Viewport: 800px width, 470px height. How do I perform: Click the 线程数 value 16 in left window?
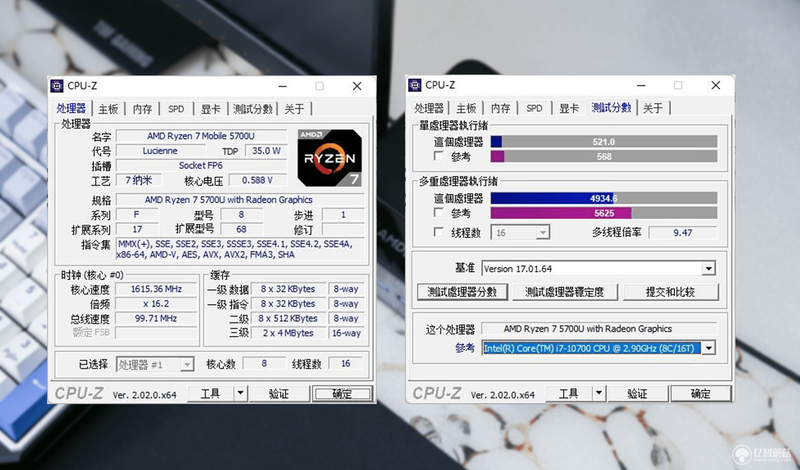pyautogui.click(x=345, y=363)
